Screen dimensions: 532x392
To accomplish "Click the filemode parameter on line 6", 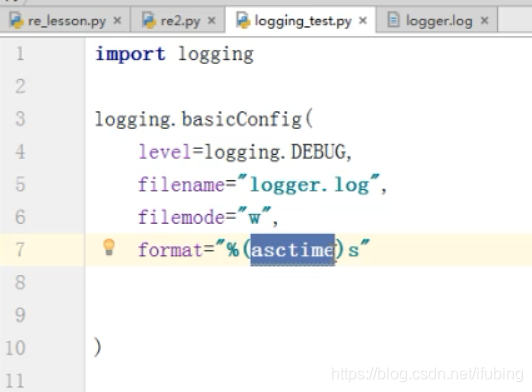I will point(182,217).
